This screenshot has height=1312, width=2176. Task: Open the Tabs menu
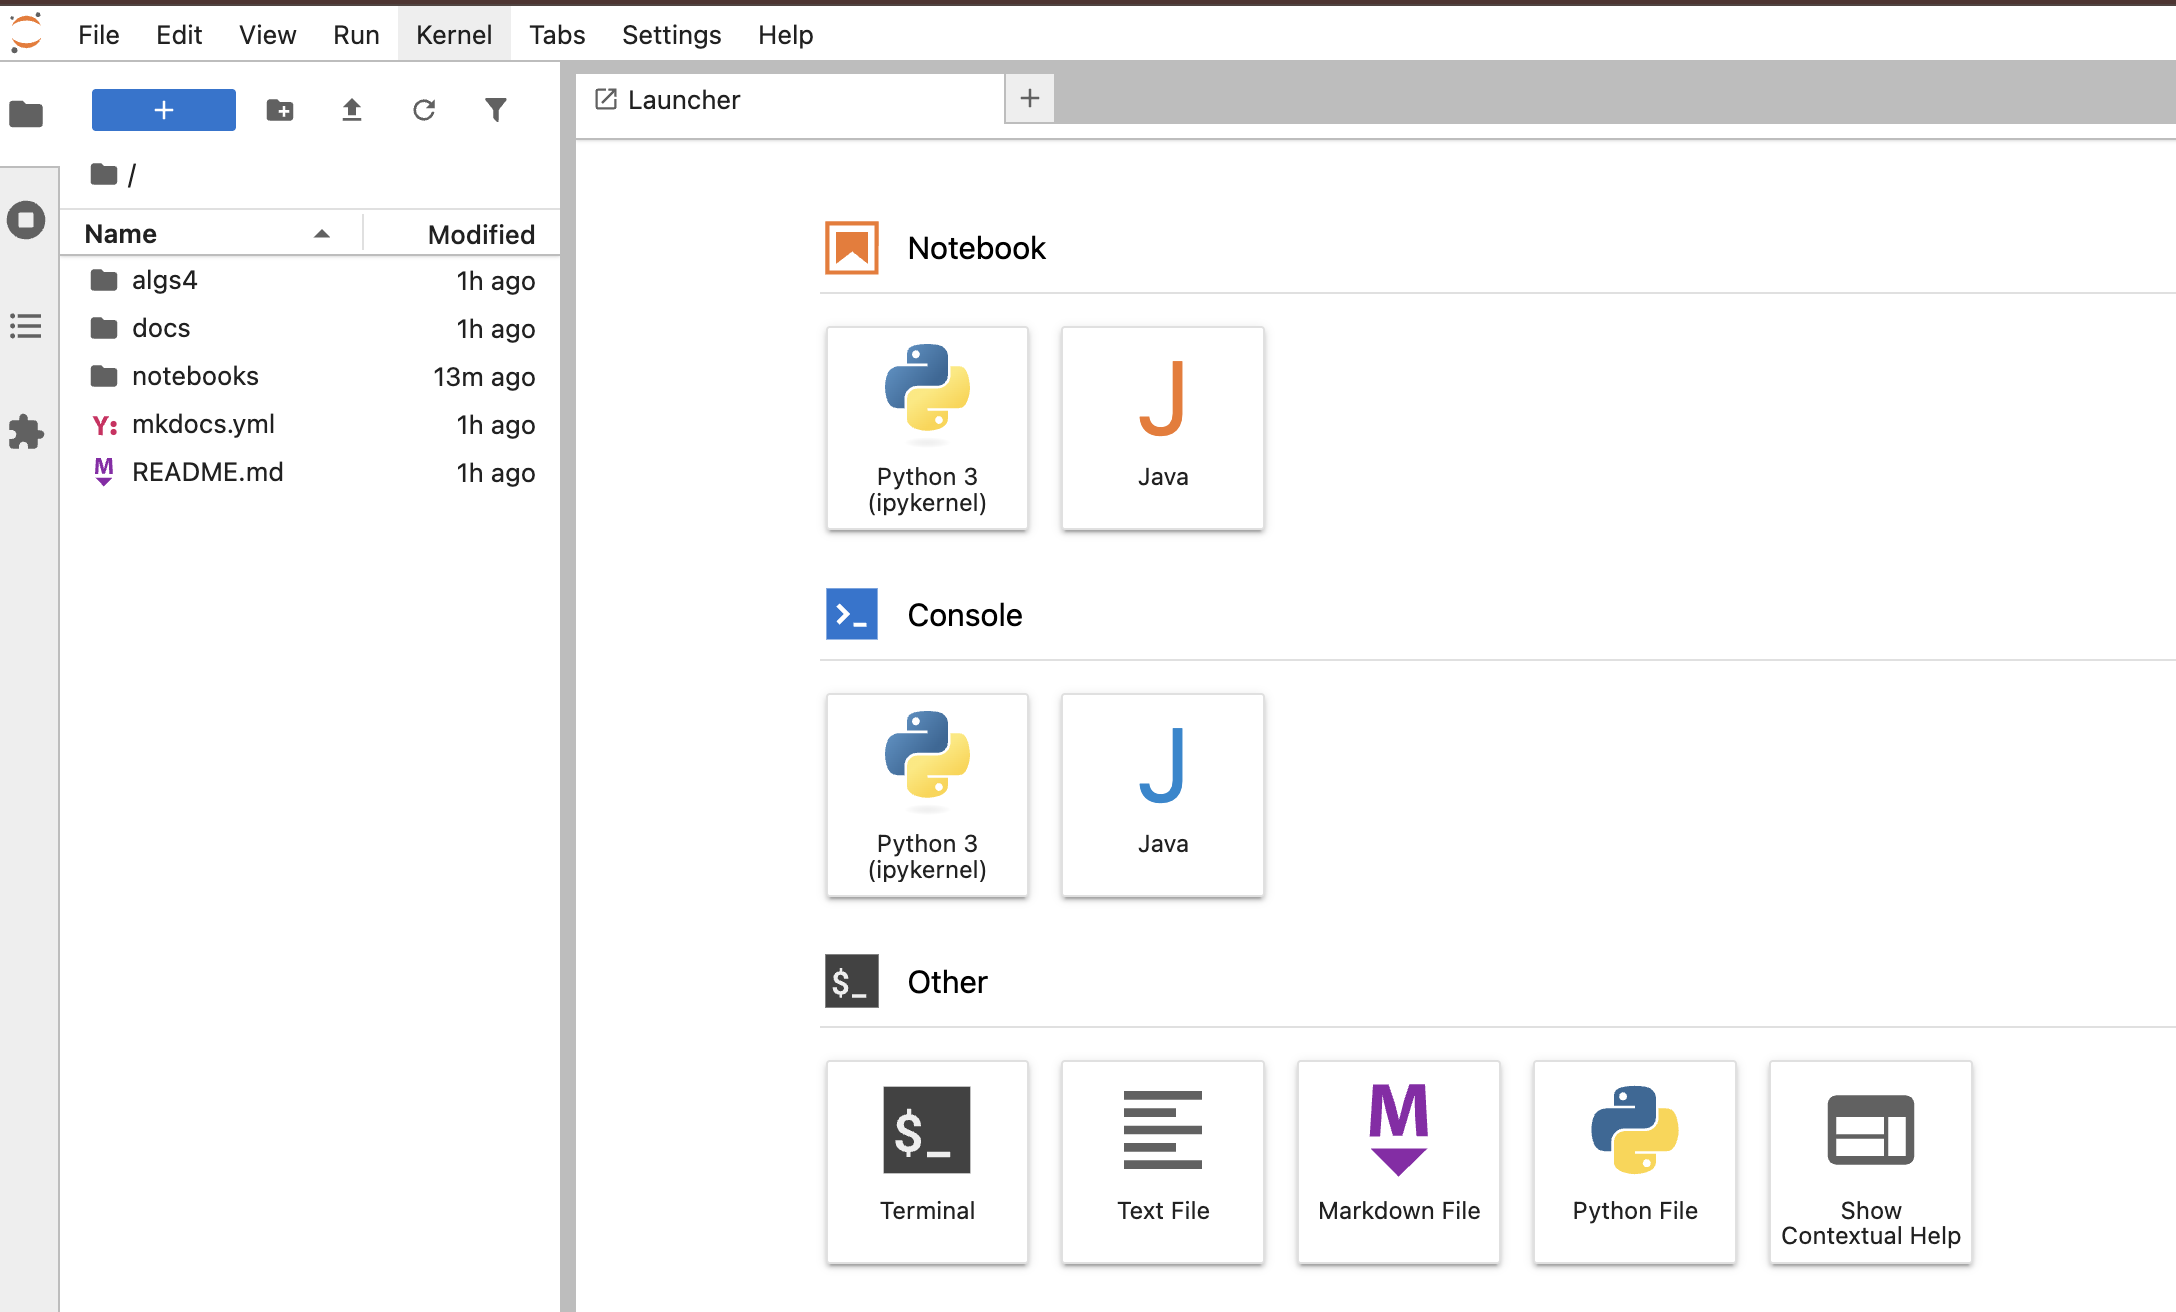557,35
